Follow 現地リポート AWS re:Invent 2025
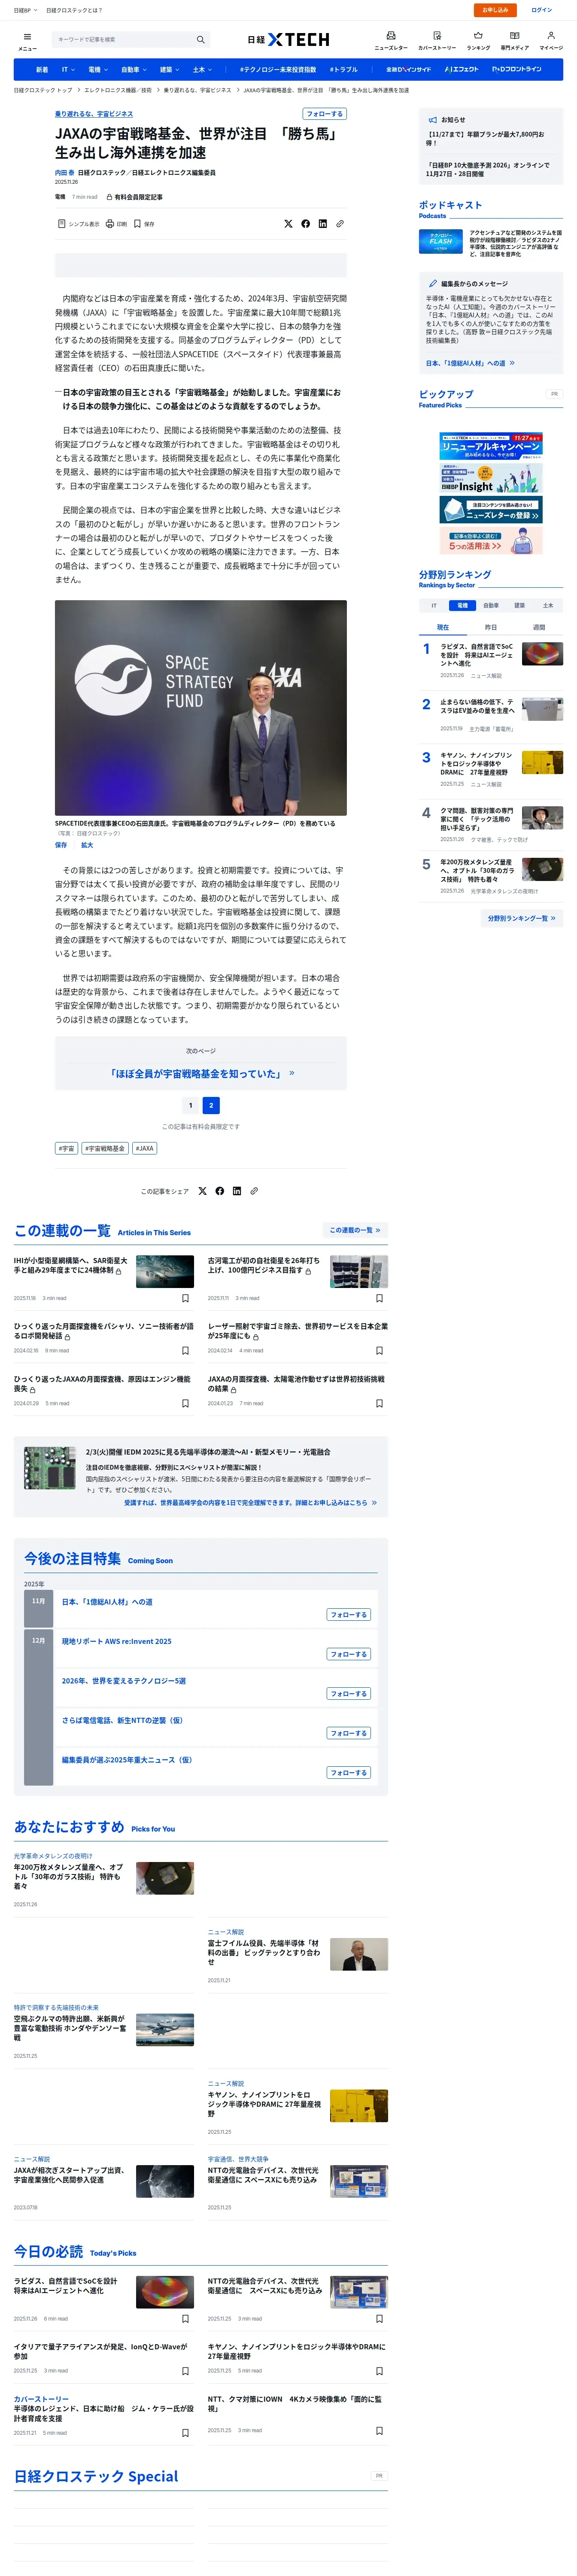 point(349,1654)
